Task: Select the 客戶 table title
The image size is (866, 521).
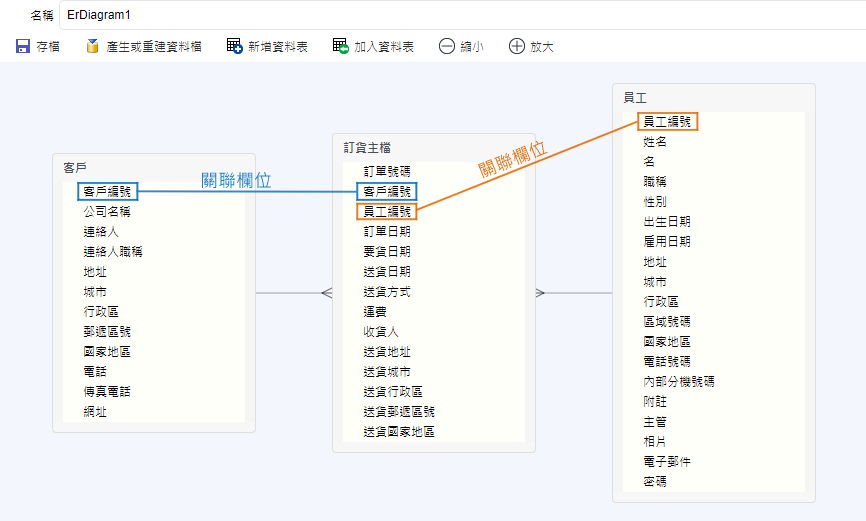Action: tap(75, 168)
